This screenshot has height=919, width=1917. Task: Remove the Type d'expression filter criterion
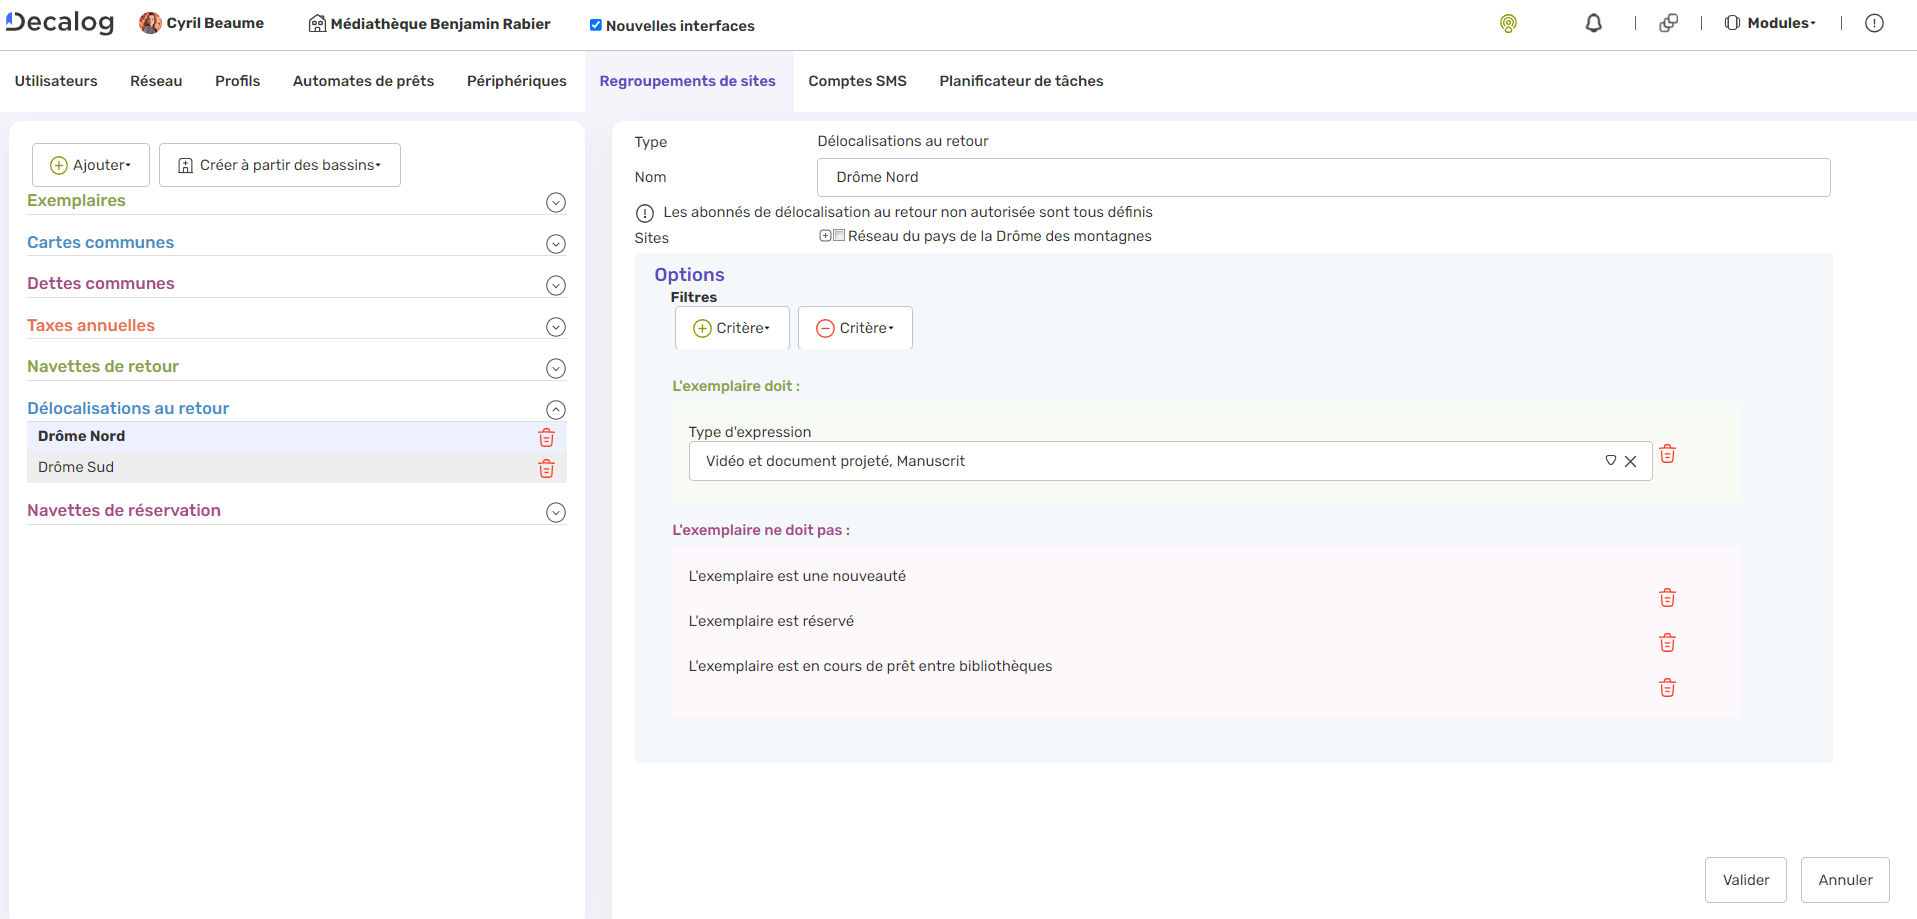pos(1667,454)
